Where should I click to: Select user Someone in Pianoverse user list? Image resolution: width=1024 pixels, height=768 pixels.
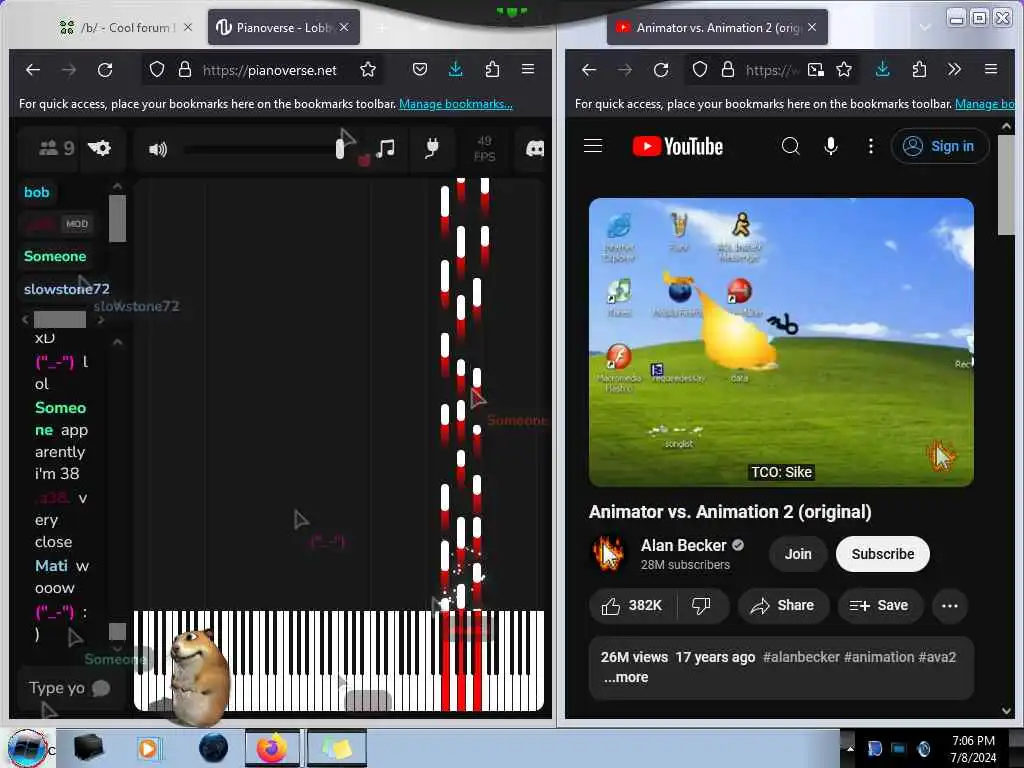55,256
